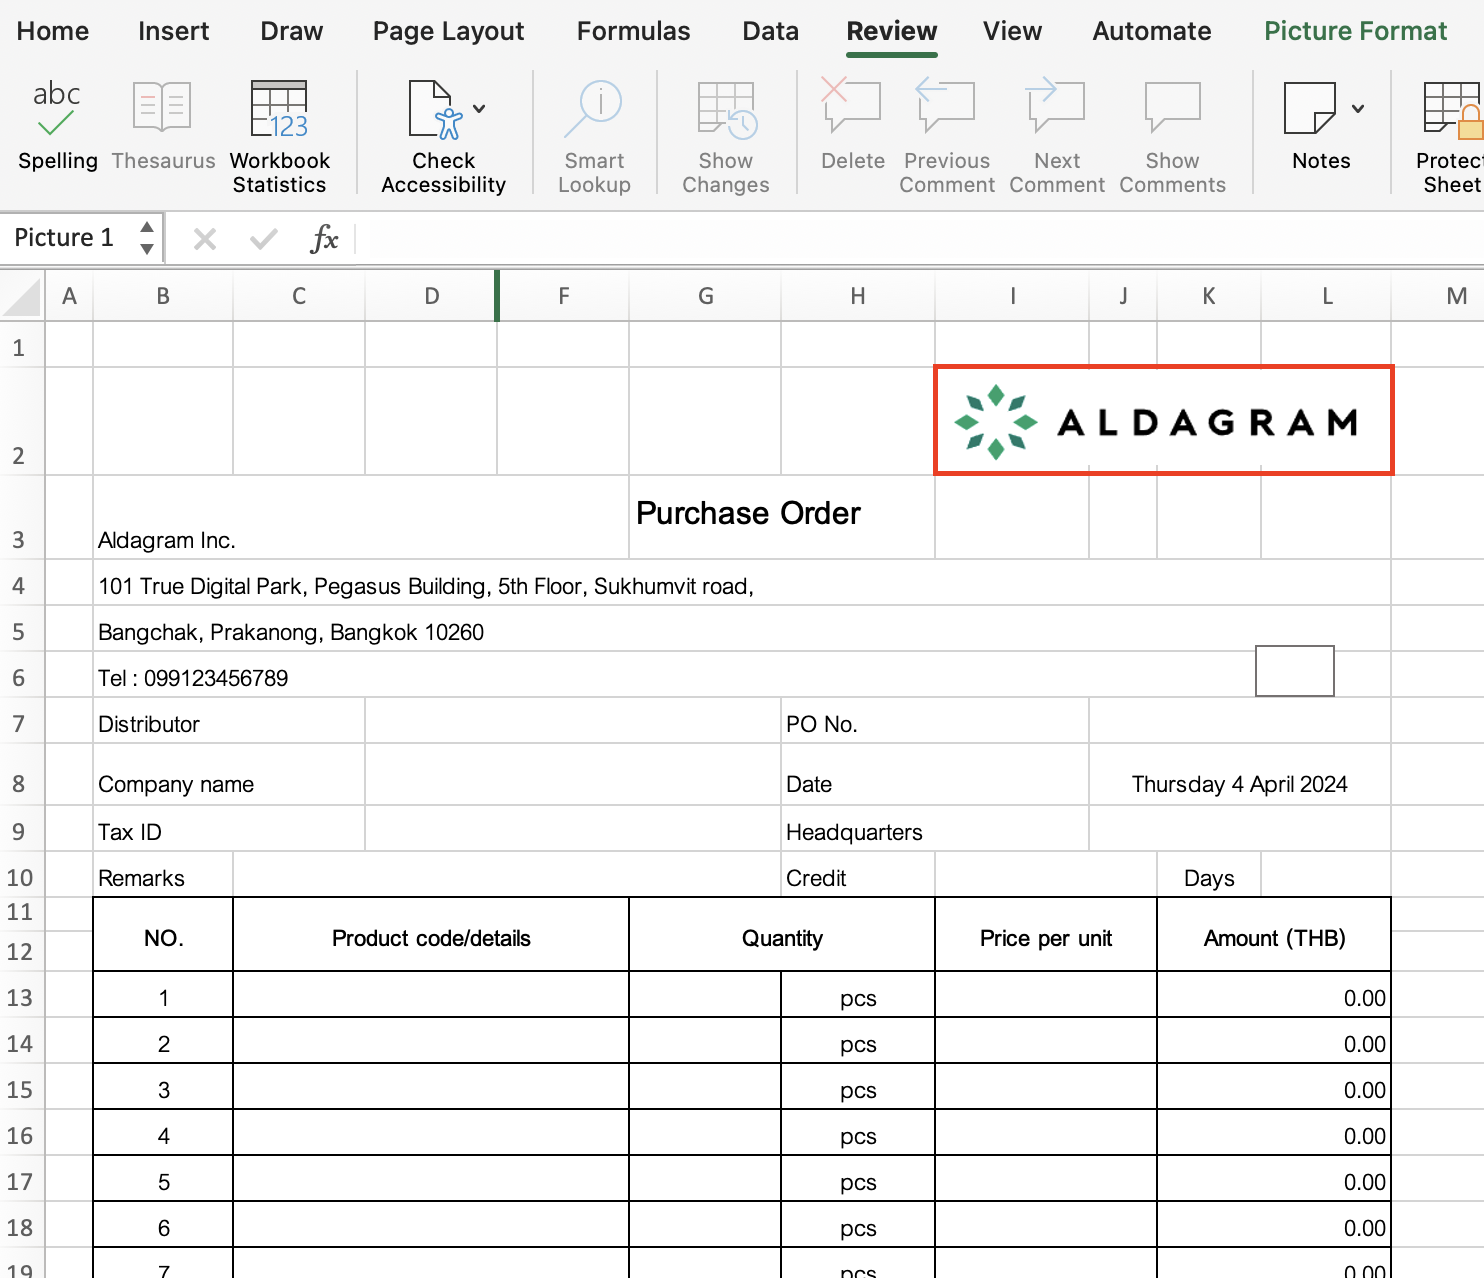This screenshot has height=1278, width=1484.
Task: Open the Picture Format tab
Action: (1355, 31)
